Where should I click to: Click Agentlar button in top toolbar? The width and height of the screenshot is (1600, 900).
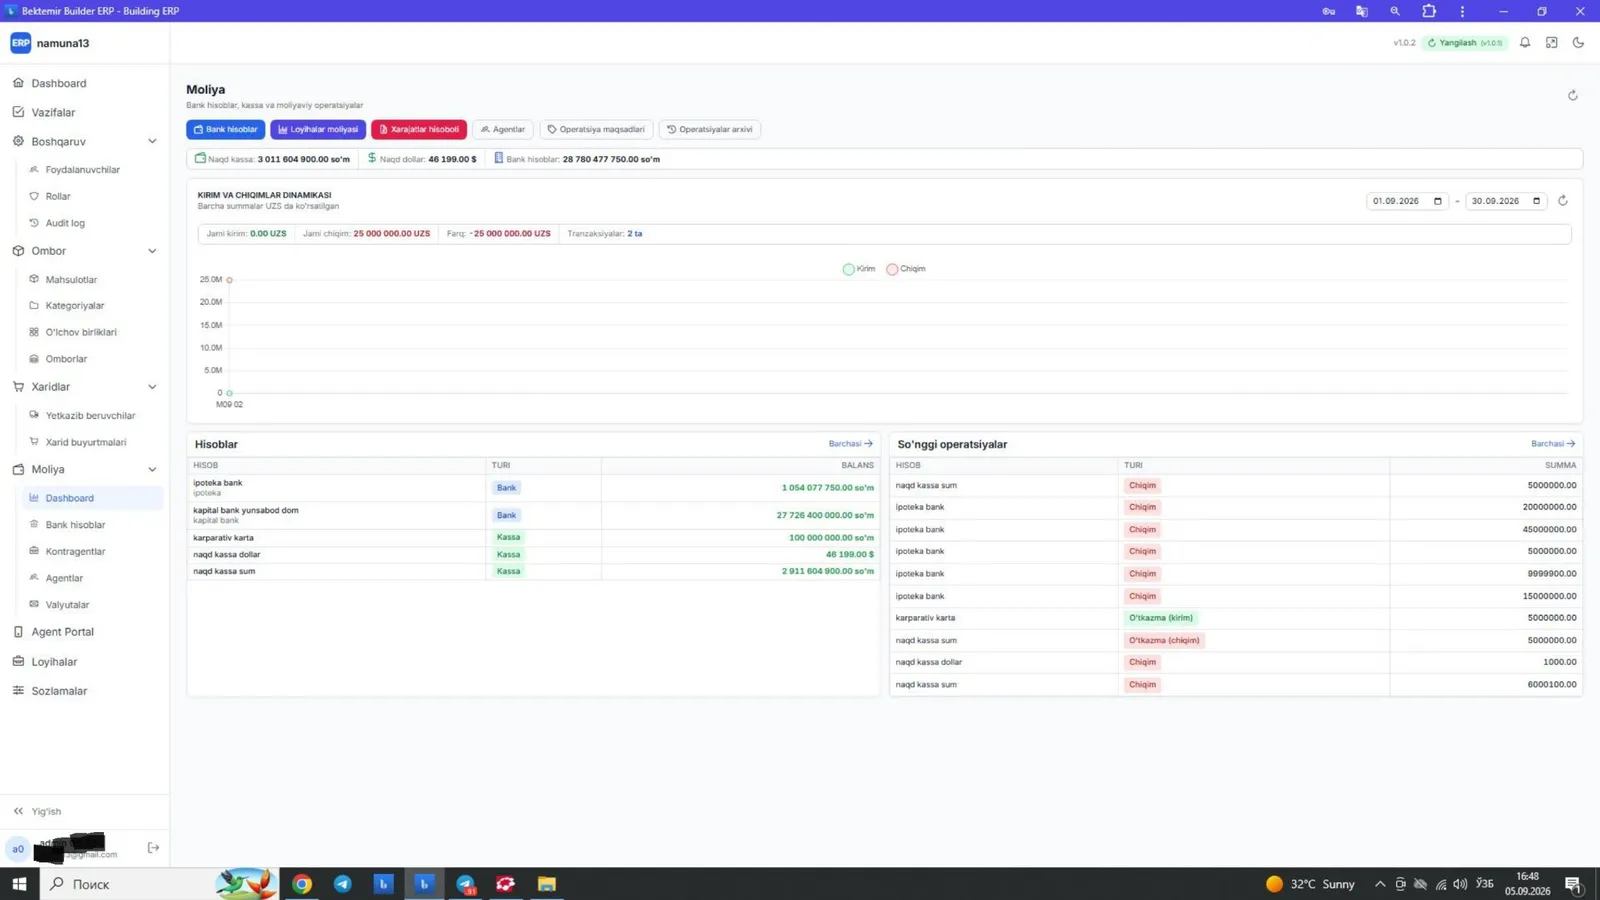[503, 129]
